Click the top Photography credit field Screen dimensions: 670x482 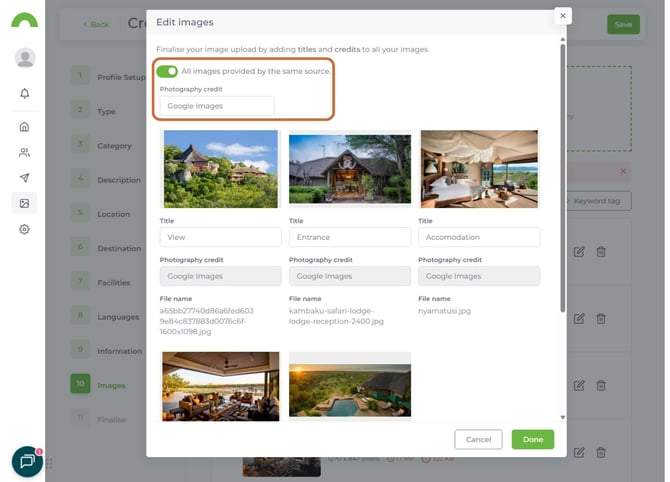pos(217,106)
